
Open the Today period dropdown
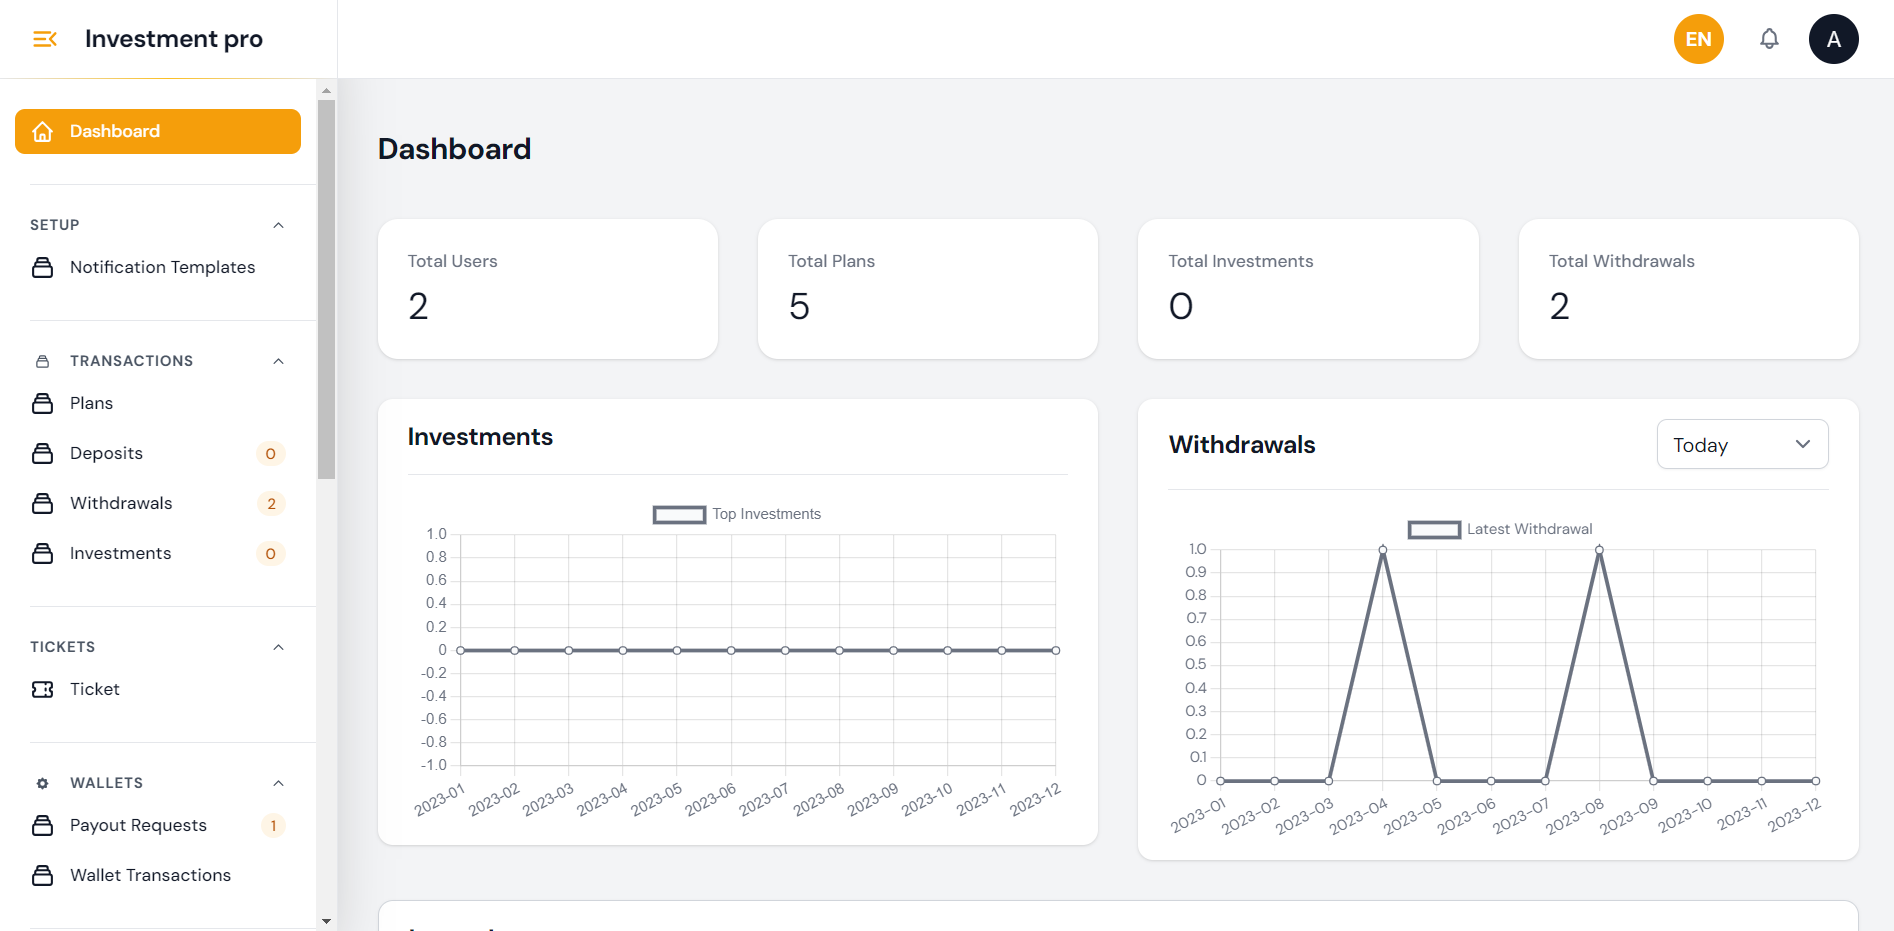pos(1742,444)
